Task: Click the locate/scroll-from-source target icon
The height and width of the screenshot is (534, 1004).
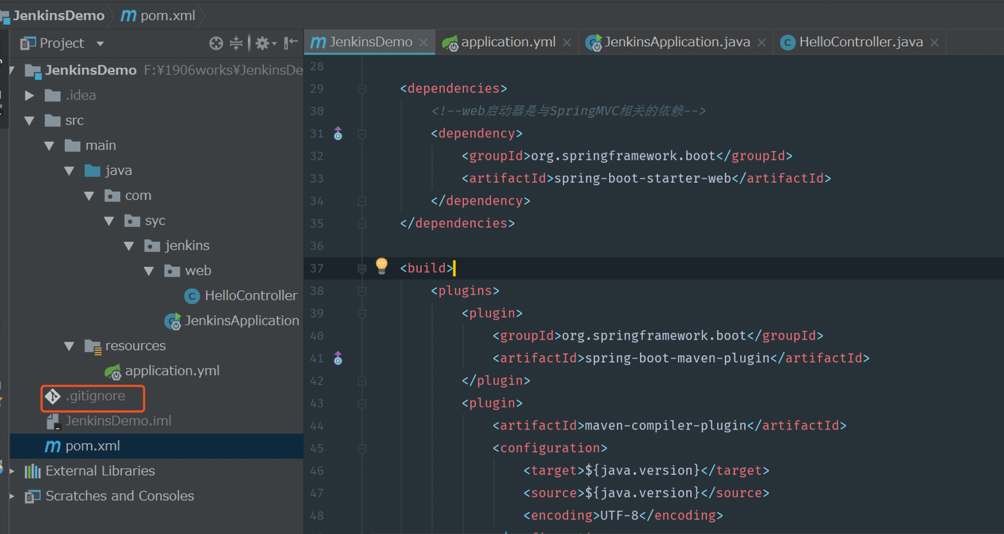Action: pos(216,43)
